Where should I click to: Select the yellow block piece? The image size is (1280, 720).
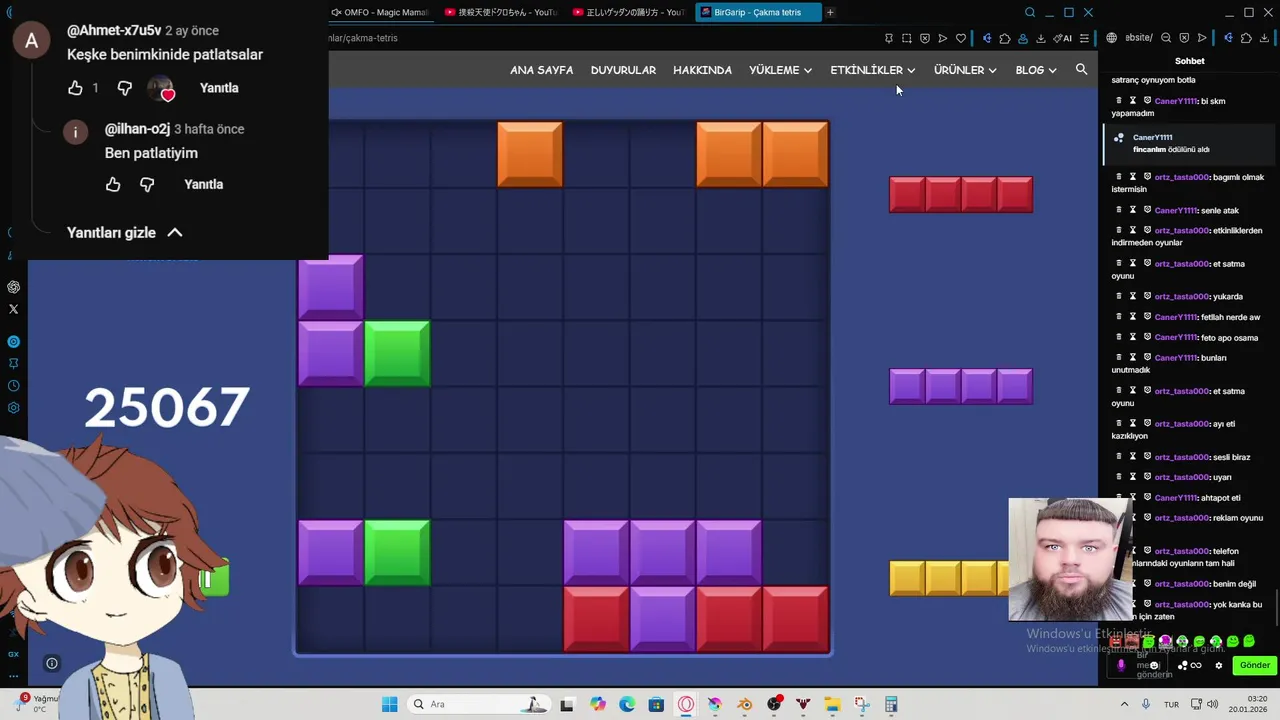coord(949,578)
